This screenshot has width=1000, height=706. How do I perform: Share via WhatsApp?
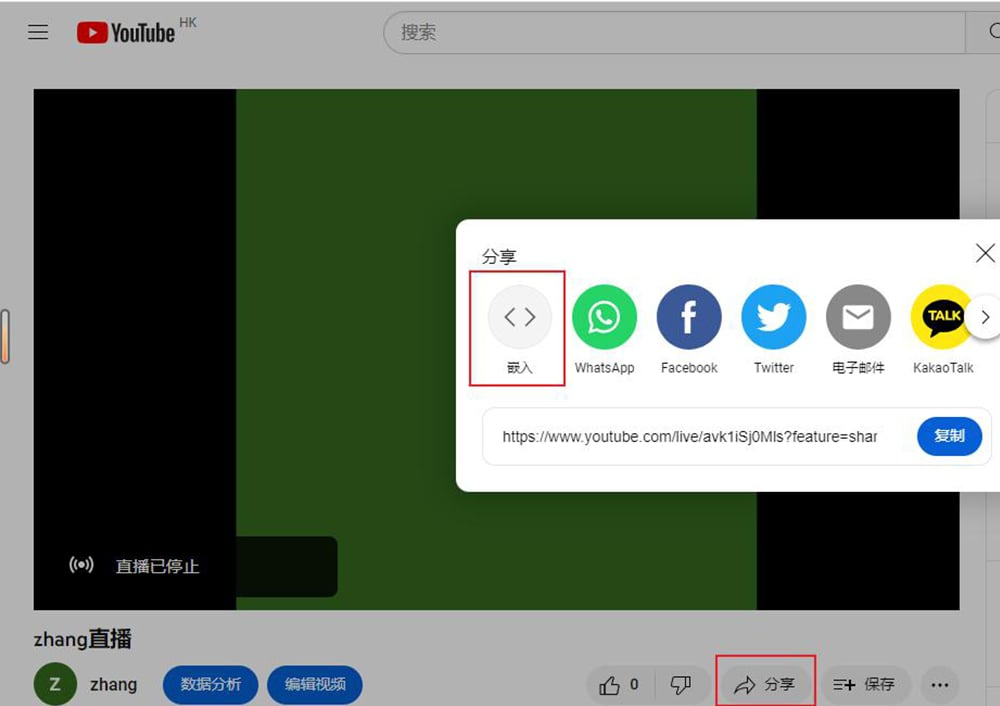[604, 318]
